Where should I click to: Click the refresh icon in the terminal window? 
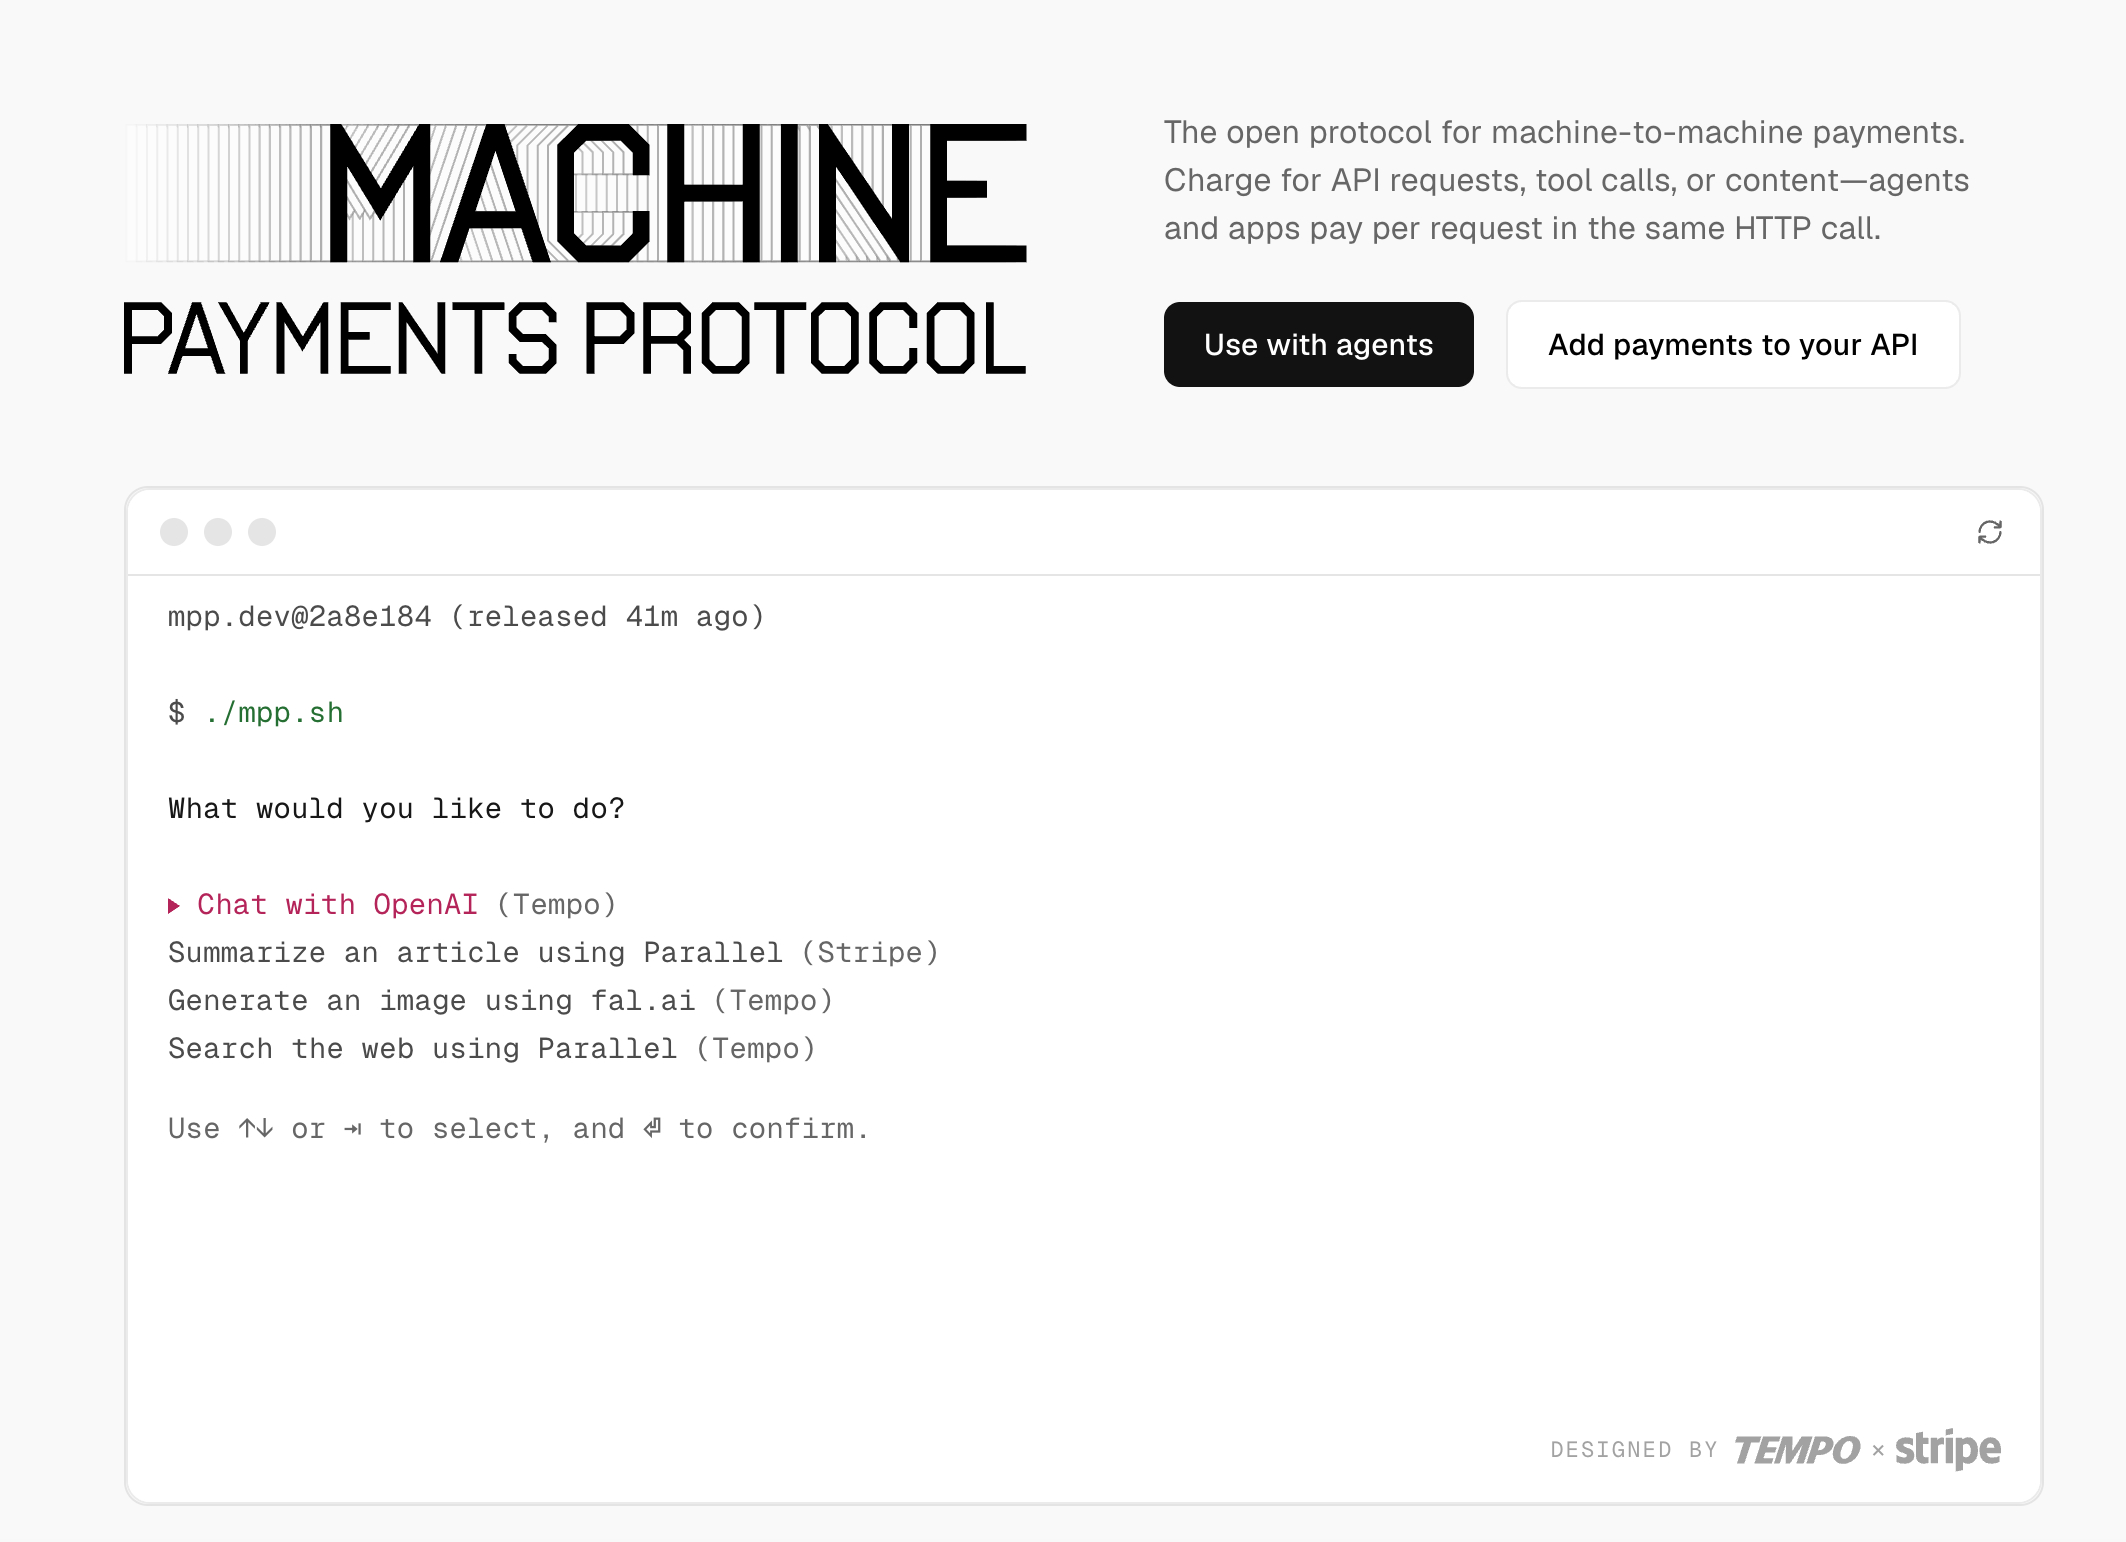(x=1988, y=533)
